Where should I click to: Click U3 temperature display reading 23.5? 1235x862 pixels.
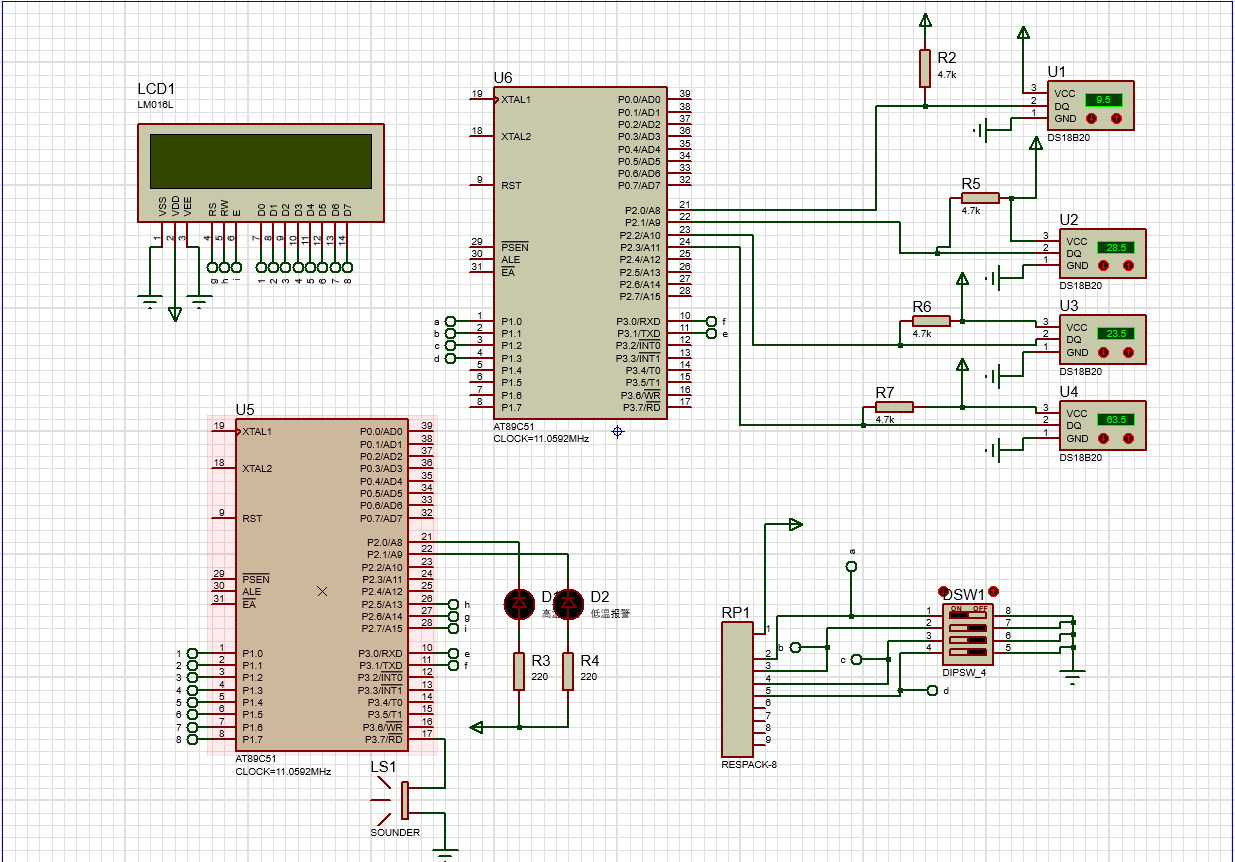pyautogui.click(x=1115, y=333)
